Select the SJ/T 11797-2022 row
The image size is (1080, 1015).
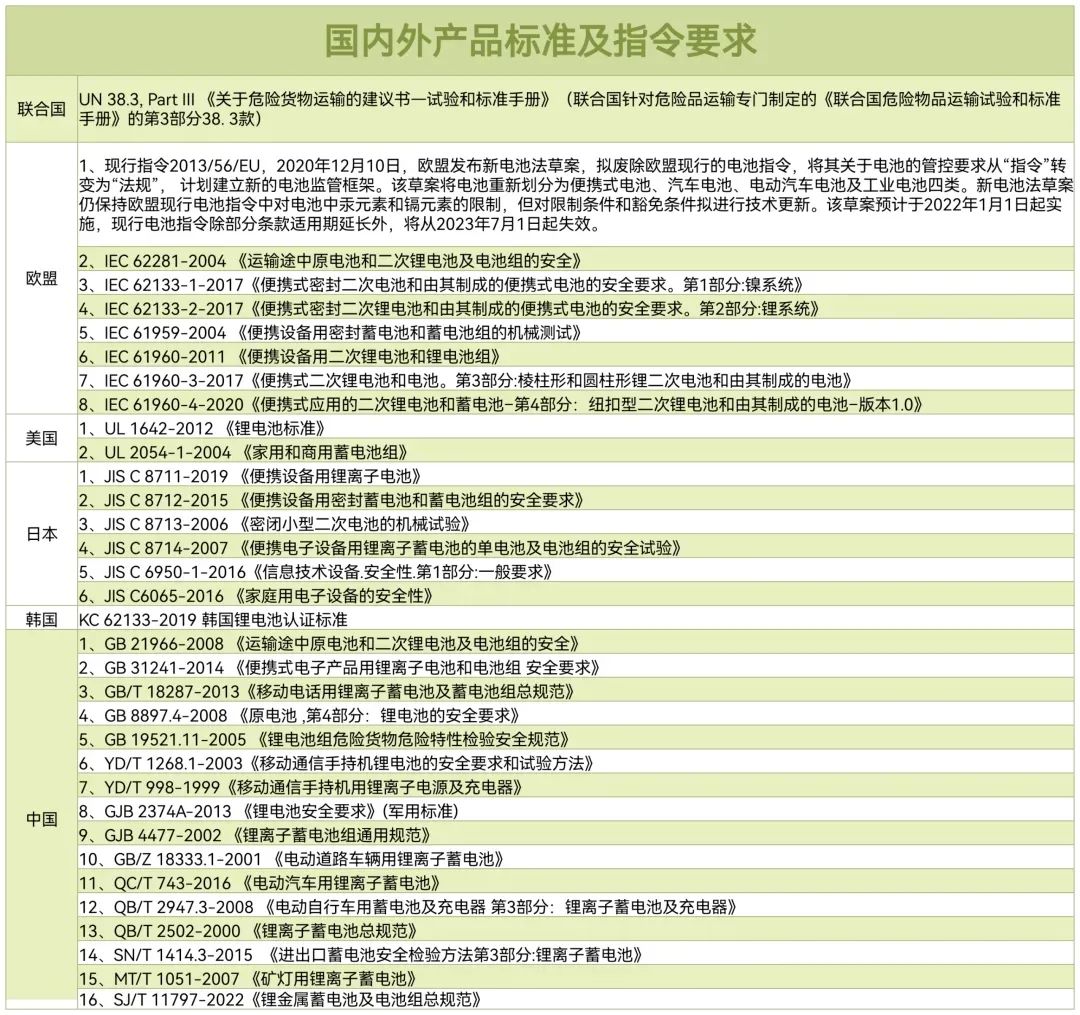pyautogui.click(x=281, y=999)
